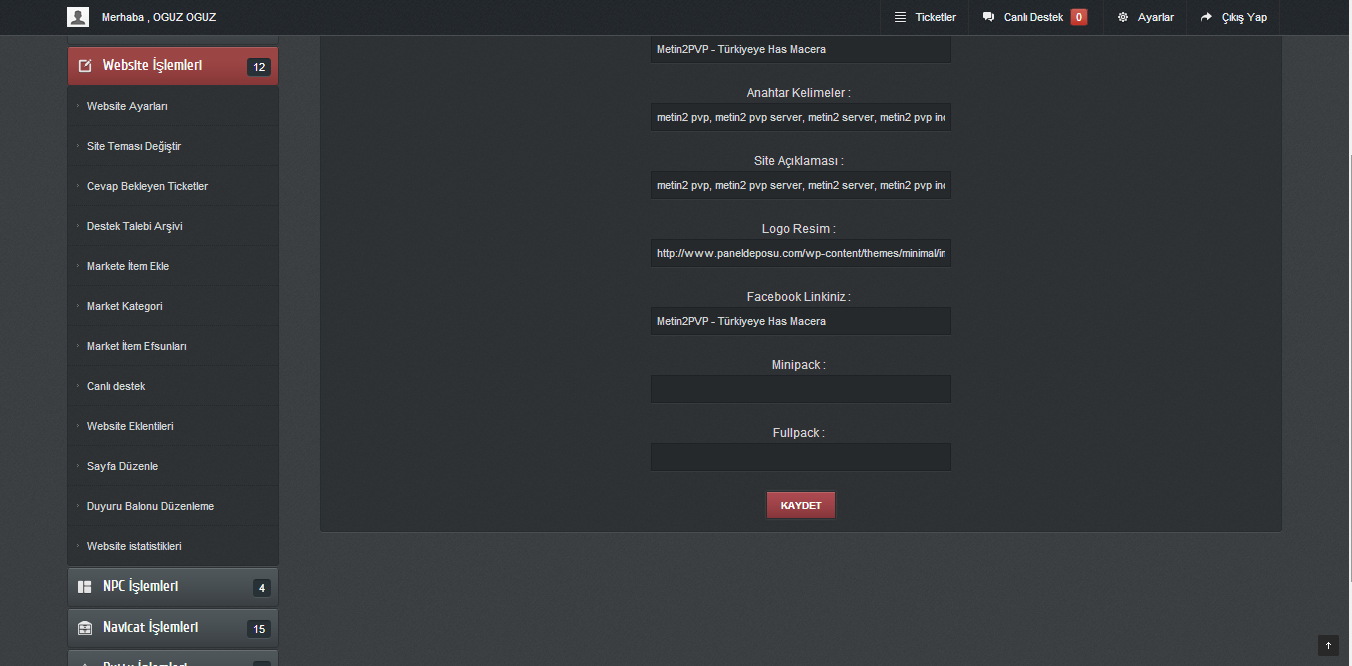Click the 12 badge on Website İşlemleri

point(259,67)
